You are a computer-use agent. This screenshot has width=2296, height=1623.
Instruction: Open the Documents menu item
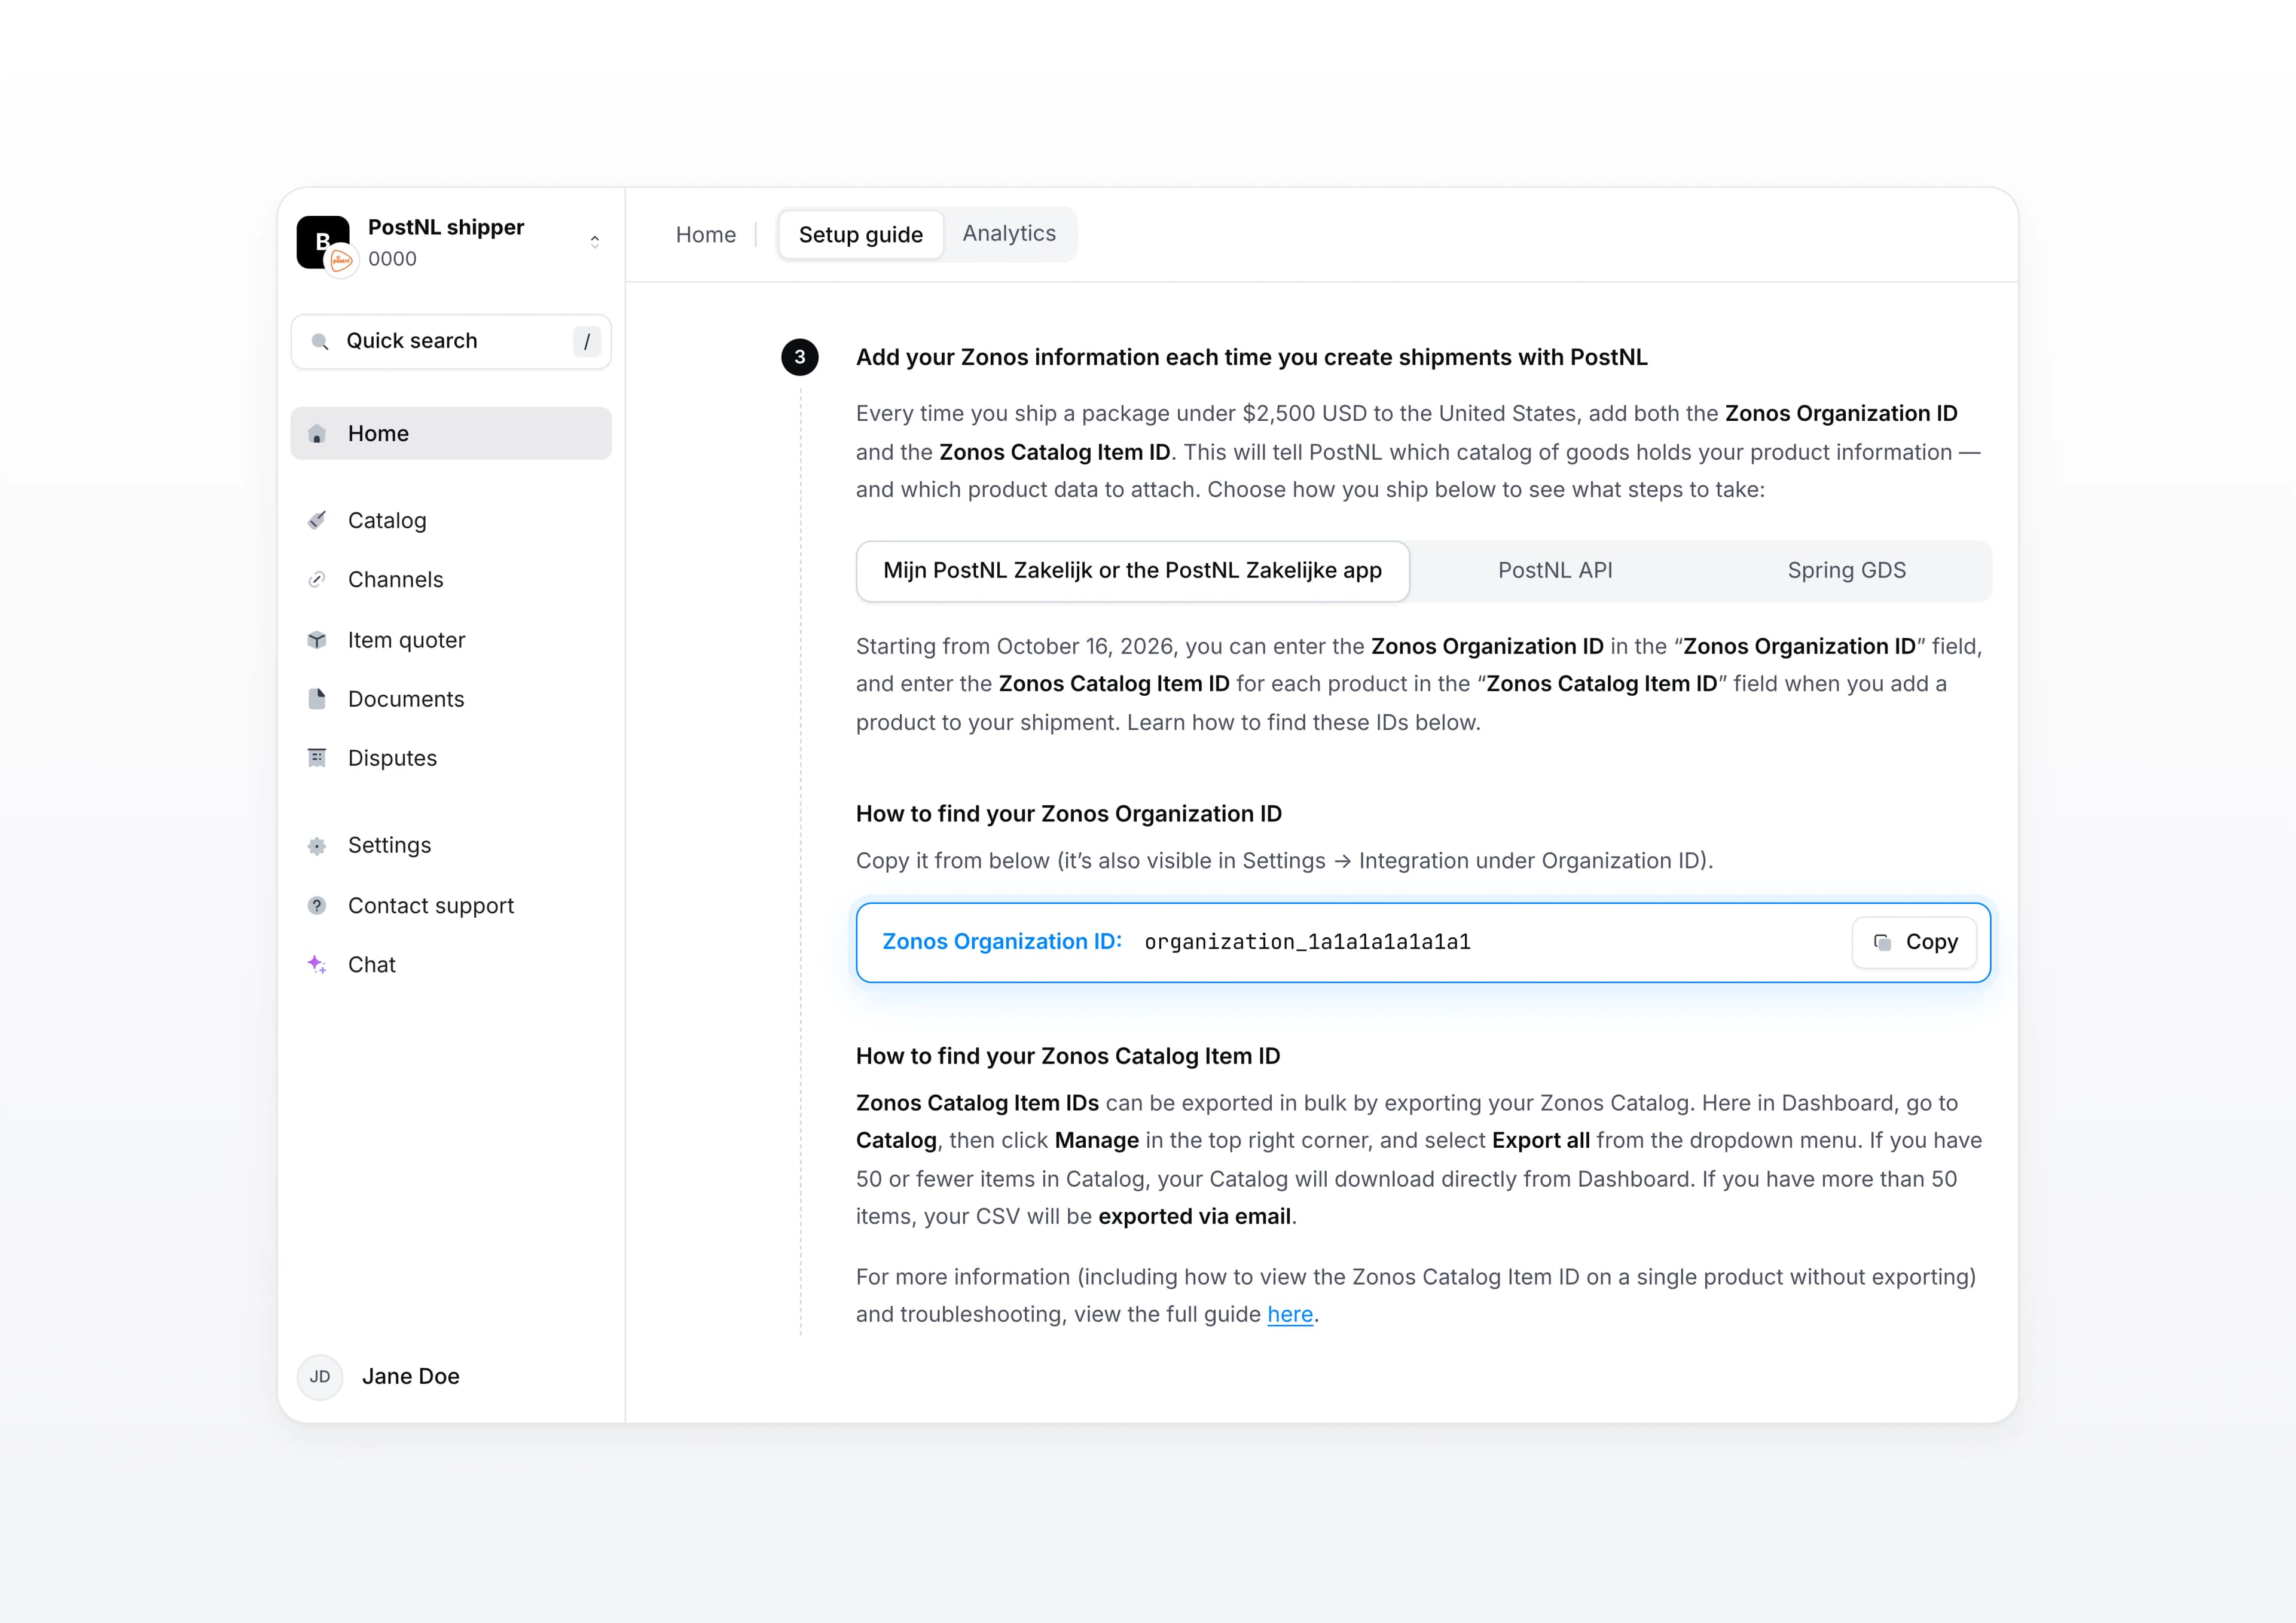click(x=451, y=699)
